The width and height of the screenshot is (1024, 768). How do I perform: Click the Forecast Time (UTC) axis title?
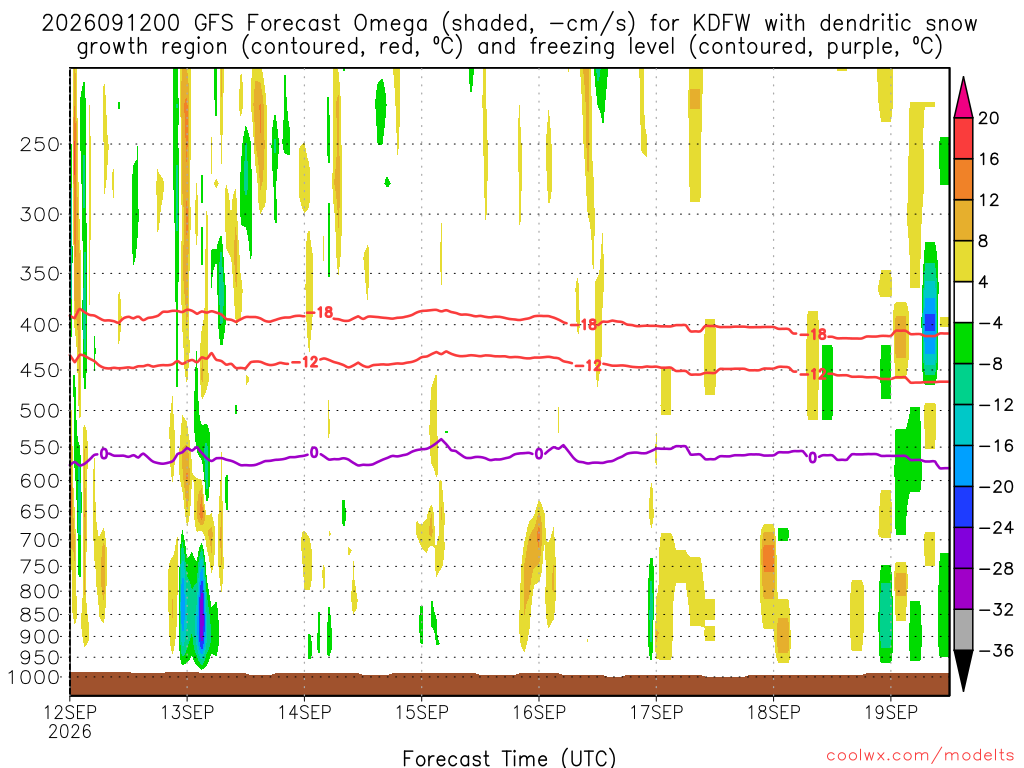[509, 758]
